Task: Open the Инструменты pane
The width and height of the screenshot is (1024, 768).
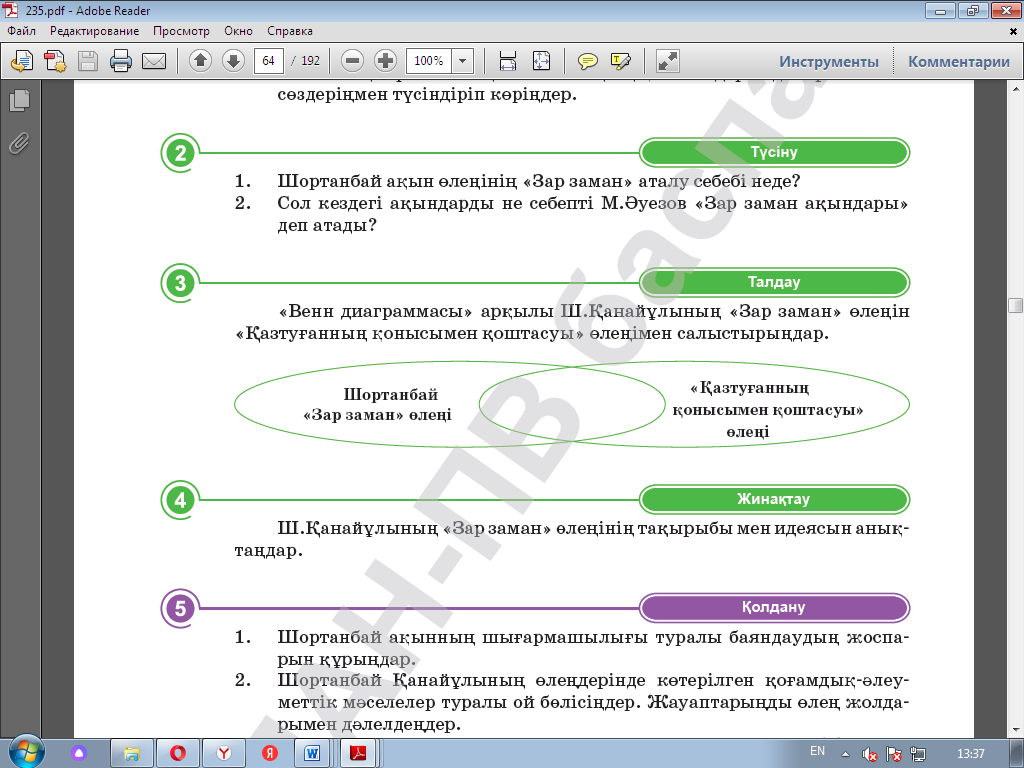Action: pyautogui.click(x=829, y=61)
